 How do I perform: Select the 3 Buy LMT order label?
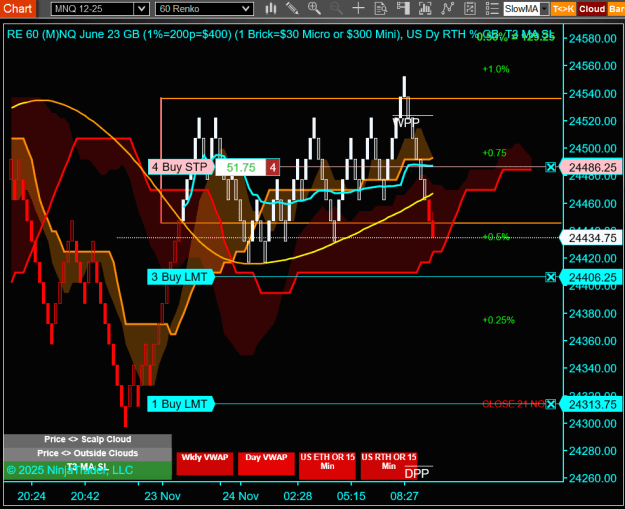click(180, 277)
